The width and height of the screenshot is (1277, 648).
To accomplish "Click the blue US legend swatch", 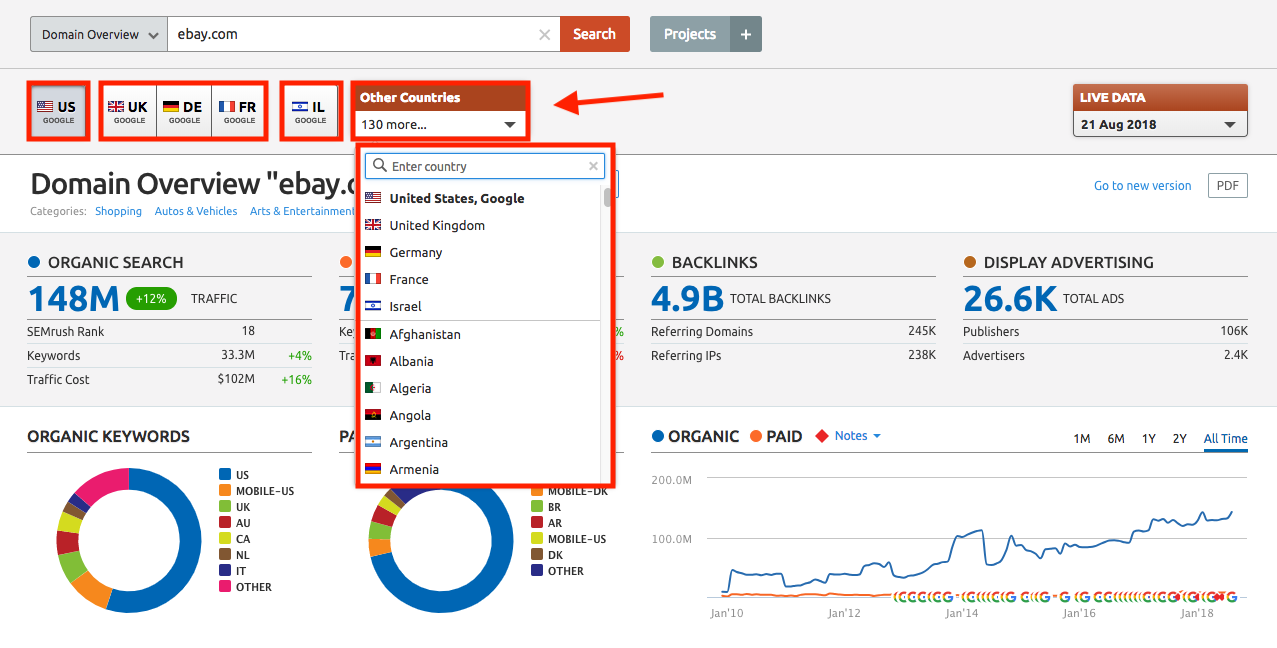I will 226,475.
